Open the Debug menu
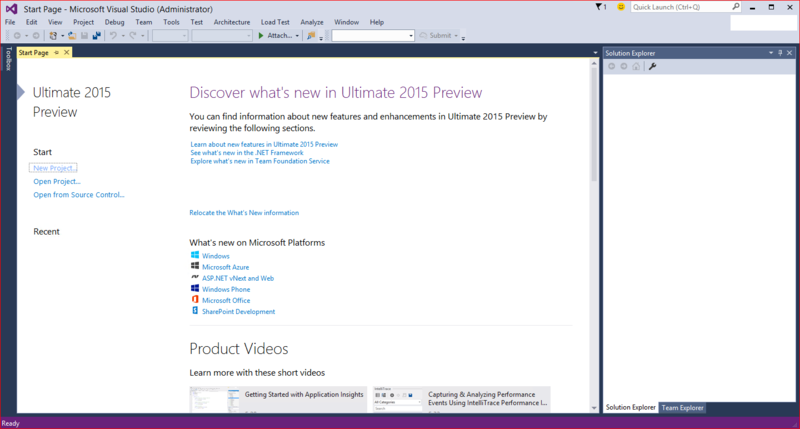 pos(114,22)
